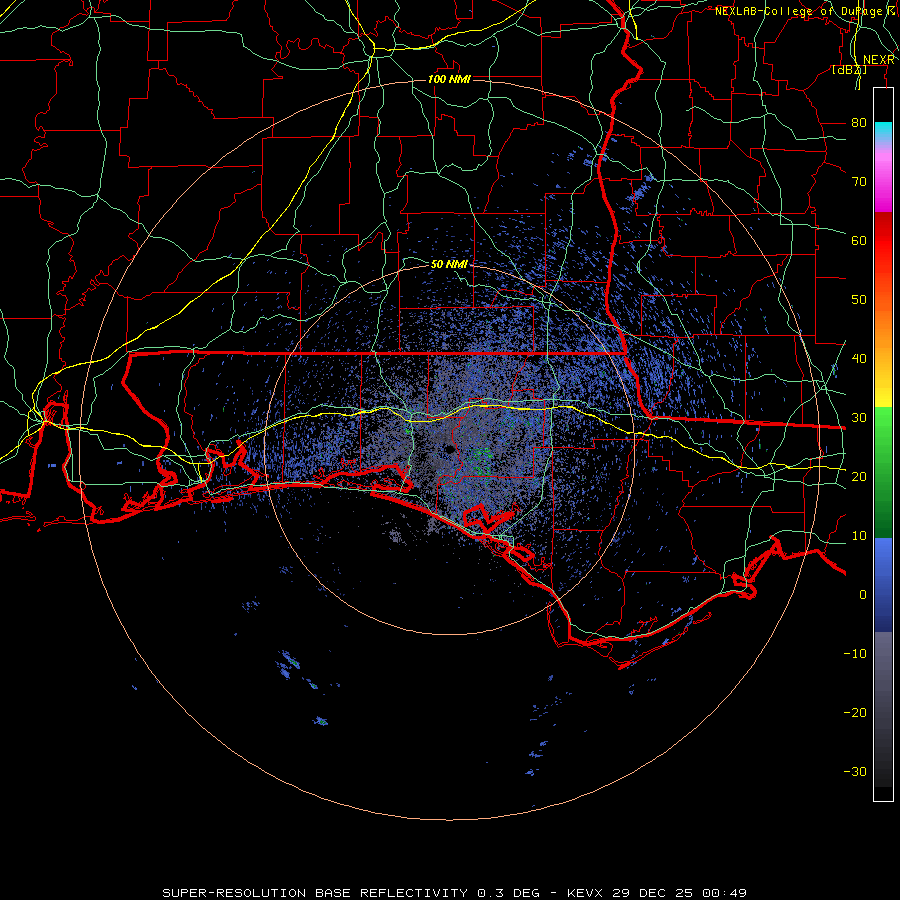Click the 50 NMI range ring label
900x900 pixels.
tap(449, 264)
